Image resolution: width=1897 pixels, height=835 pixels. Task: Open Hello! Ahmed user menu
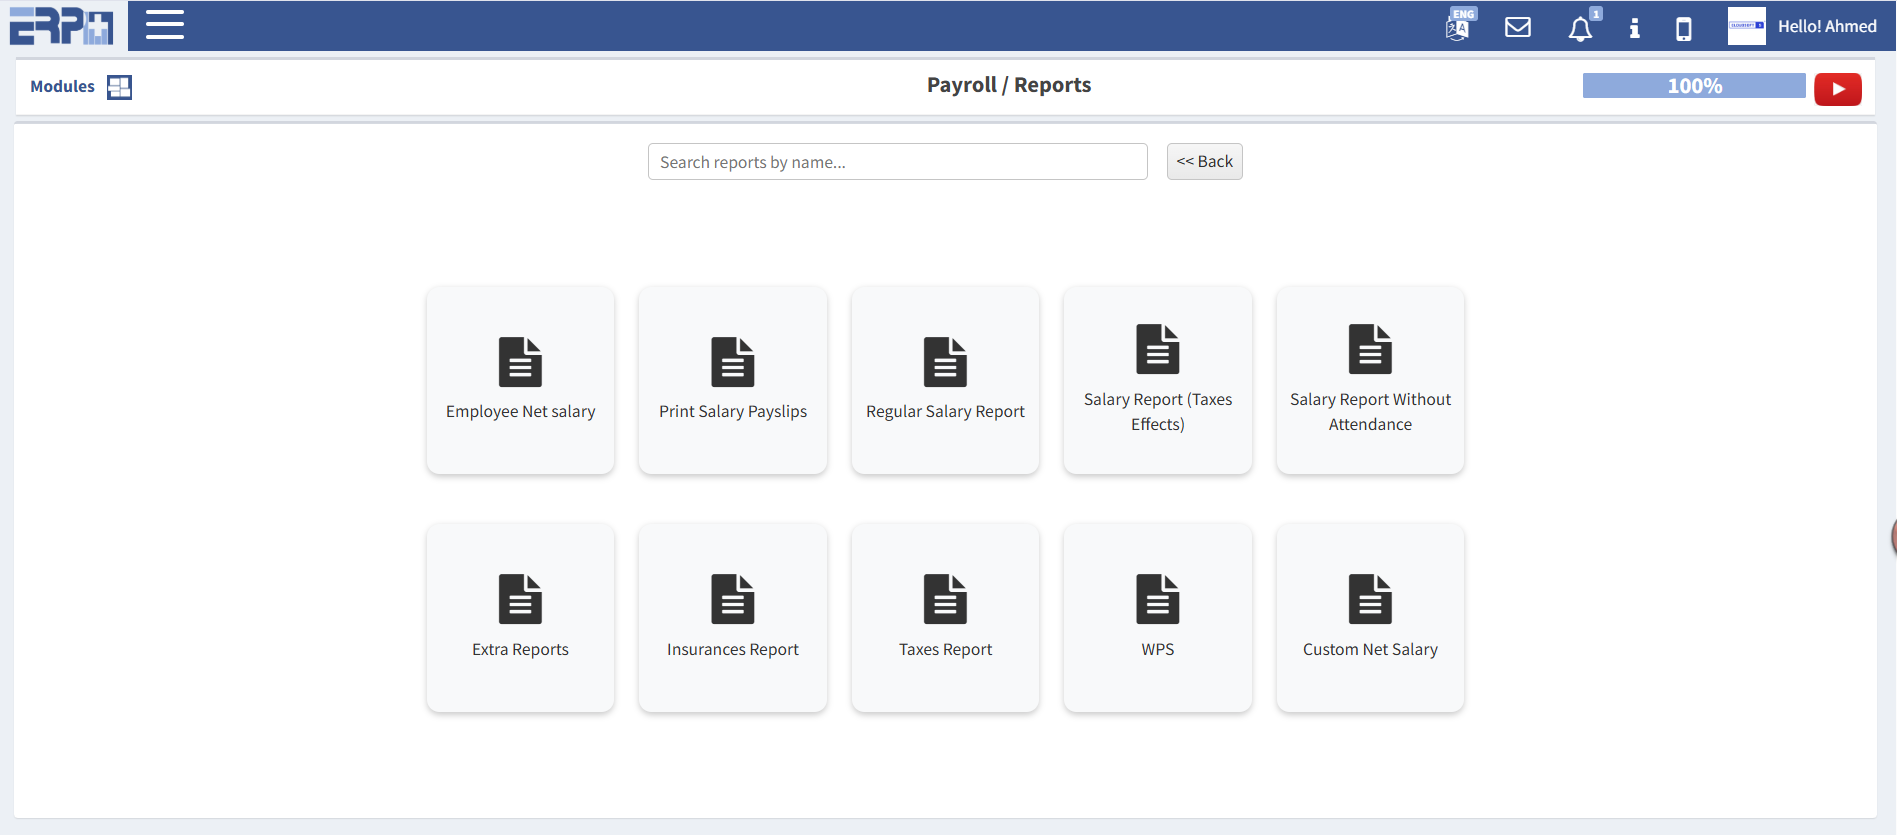[1826, 27]
